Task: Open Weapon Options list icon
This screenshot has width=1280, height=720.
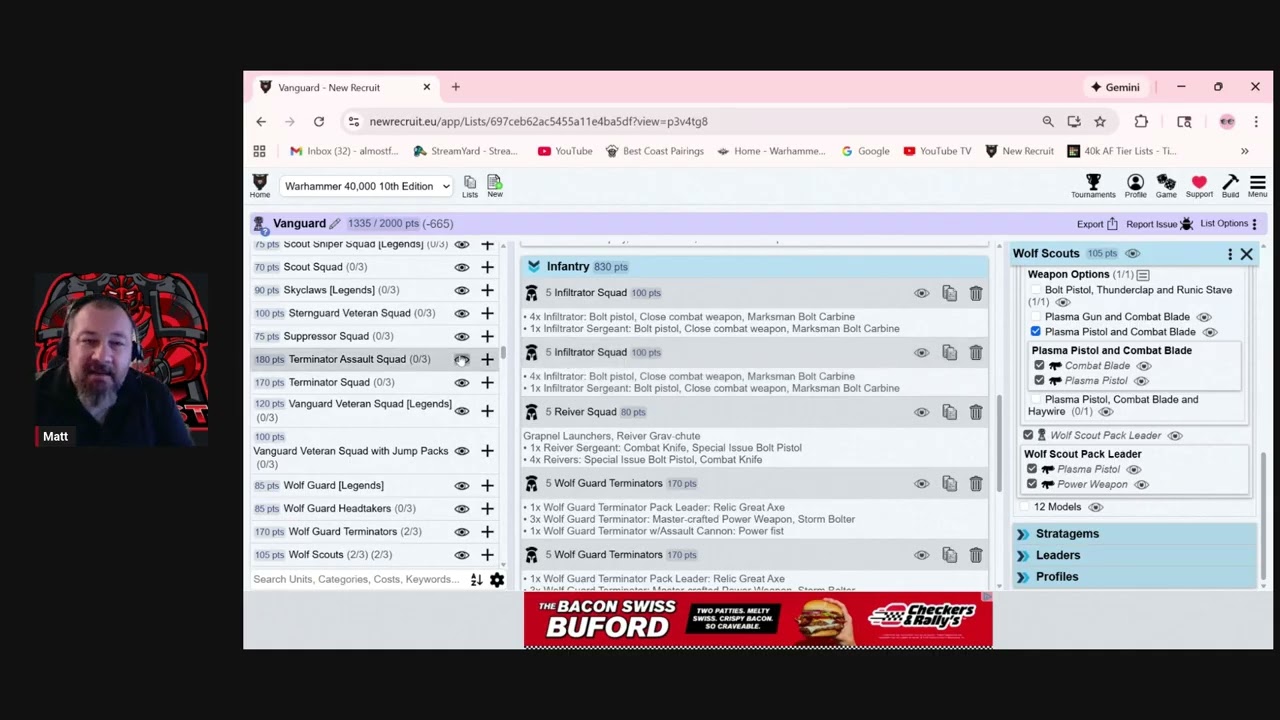Action: (x=1143, y=275)
